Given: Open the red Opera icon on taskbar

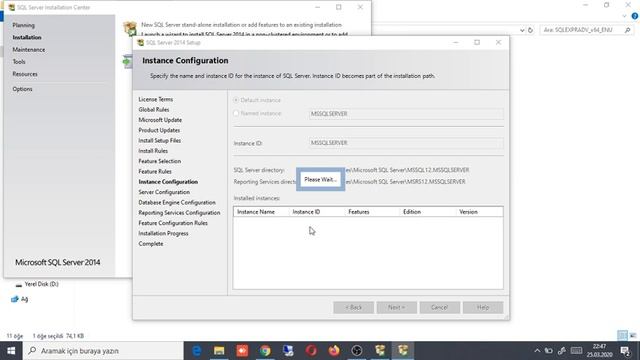Looking at the screenshot, I should tap(311, 351).
